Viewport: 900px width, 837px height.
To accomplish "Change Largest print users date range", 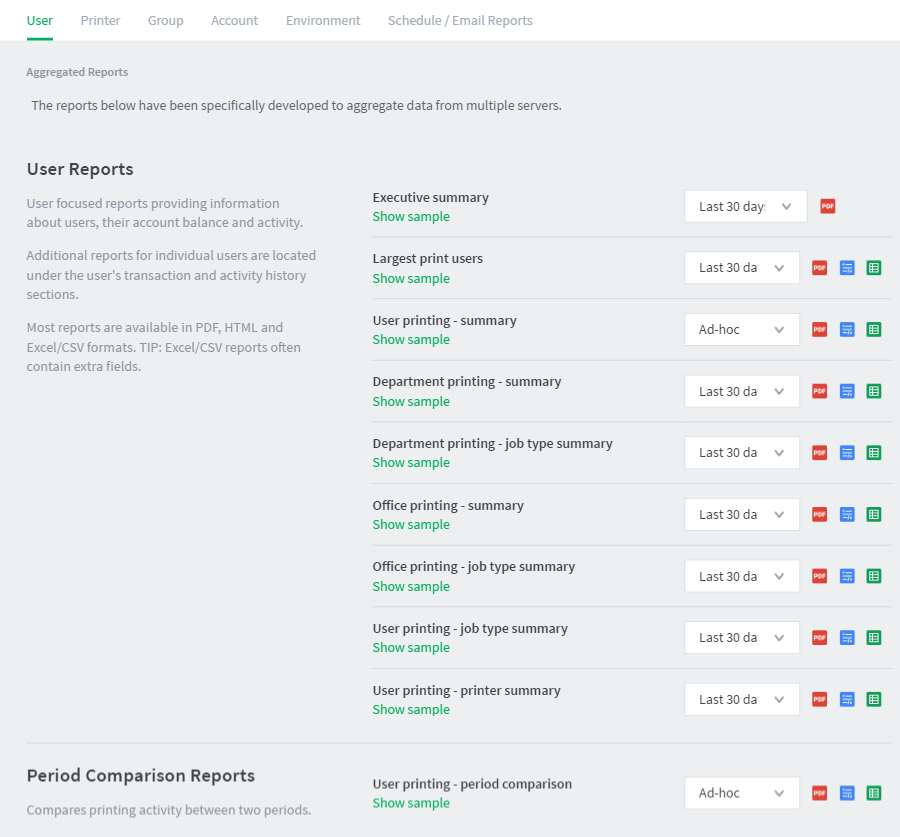I will [742, 268].
